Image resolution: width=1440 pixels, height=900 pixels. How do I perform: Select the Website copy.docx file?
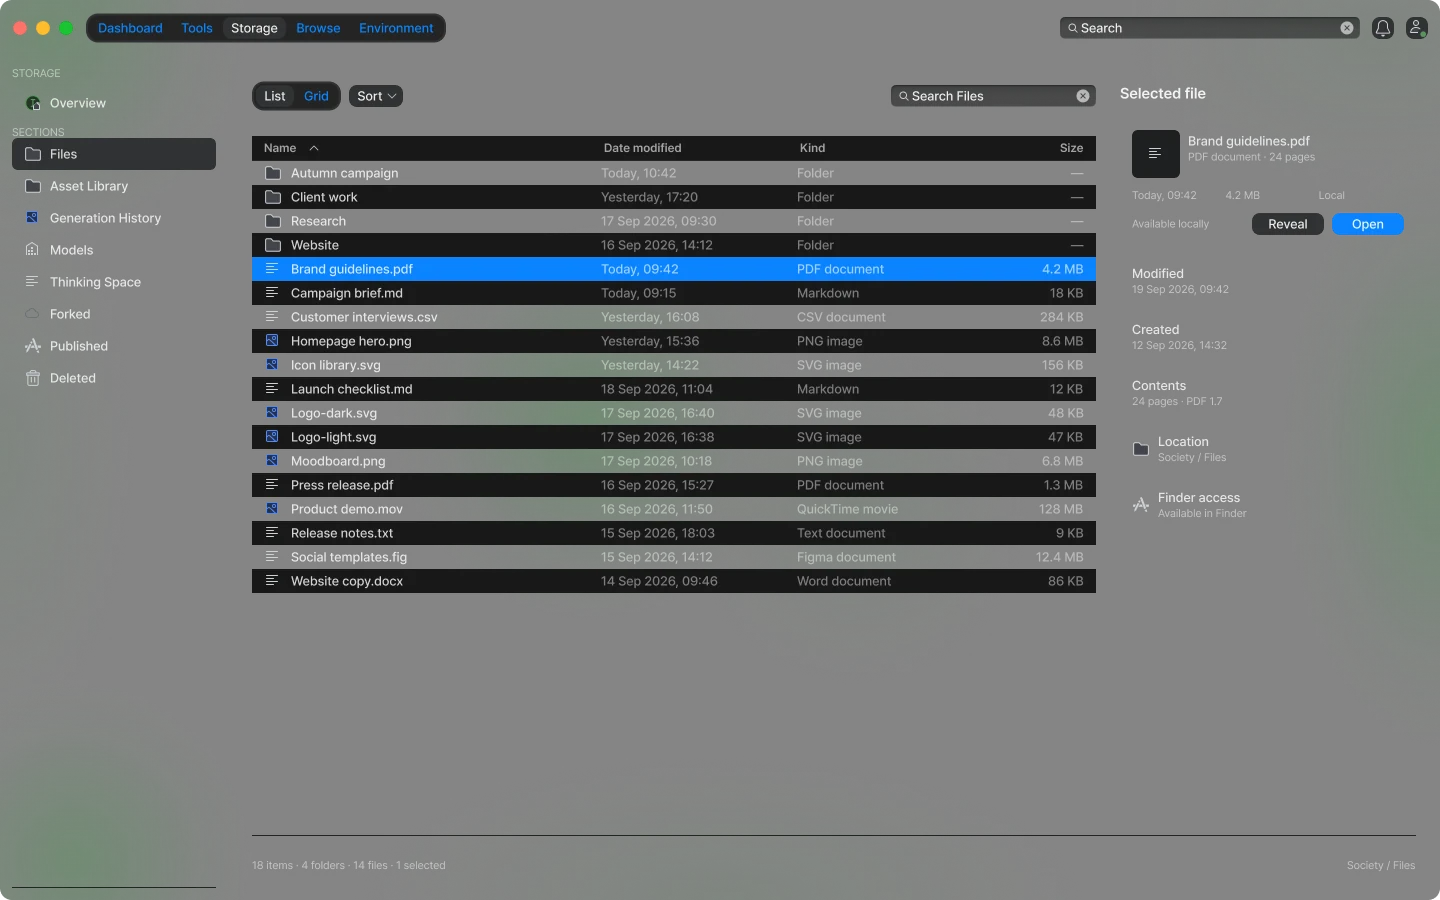[674, 581]
